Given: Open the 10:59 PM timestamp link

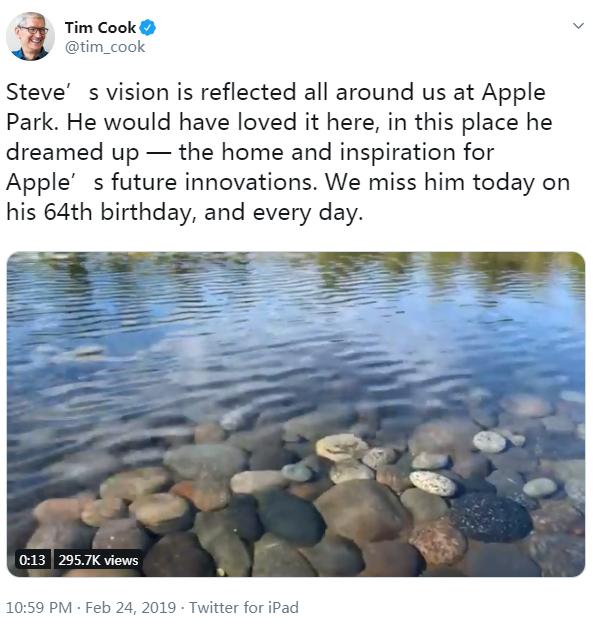Looking at the screenshot, I should (39, 607).
